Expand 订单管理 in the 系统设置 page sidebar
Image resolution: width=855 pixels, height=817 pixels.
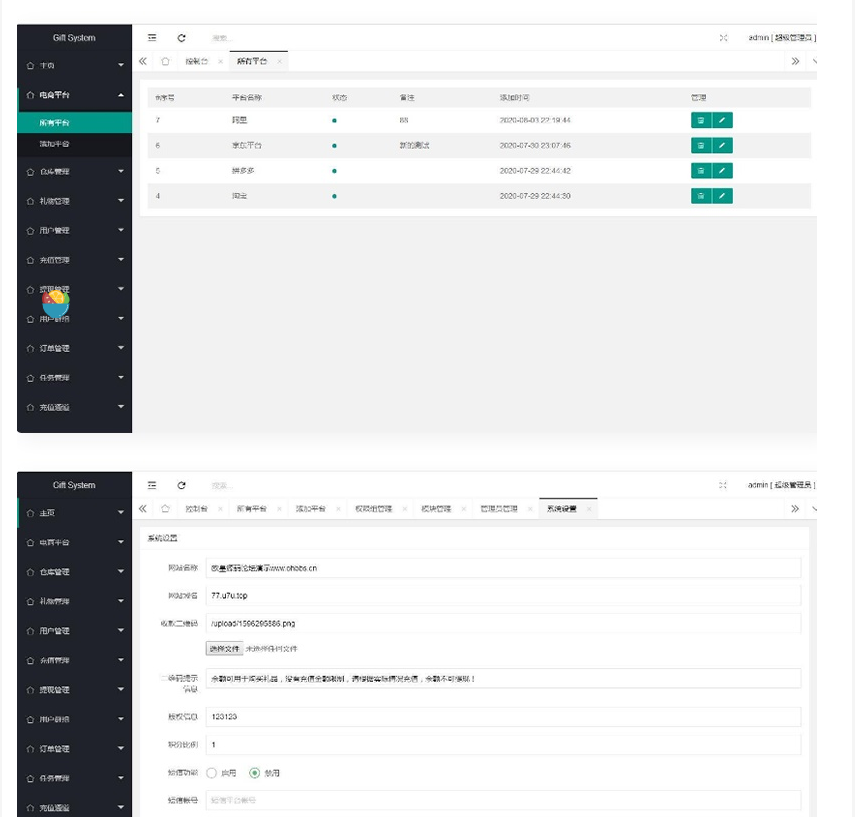(x=74, y=749)
